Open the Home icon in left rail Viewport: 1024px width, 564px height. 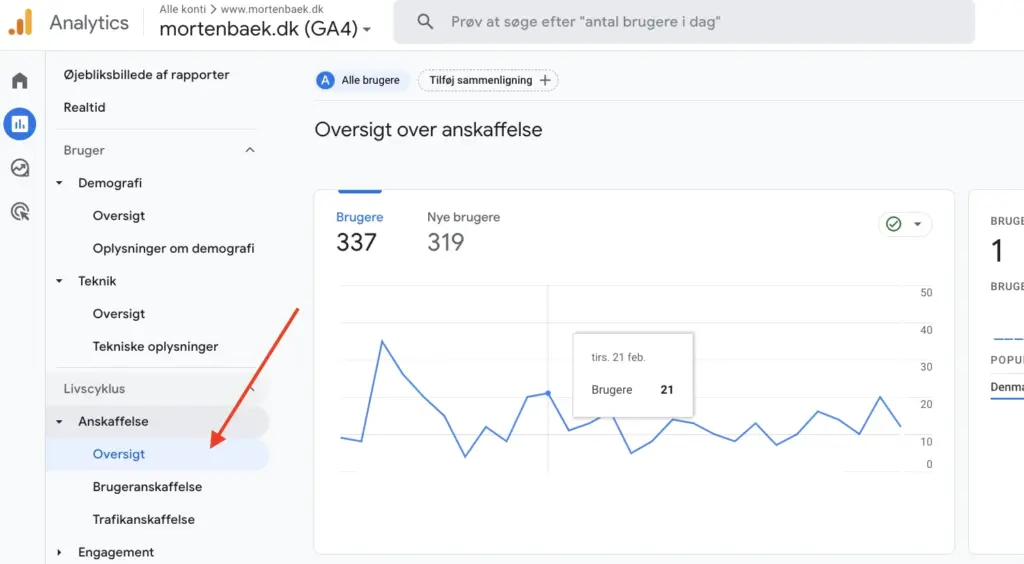click(x=20, y=81)
